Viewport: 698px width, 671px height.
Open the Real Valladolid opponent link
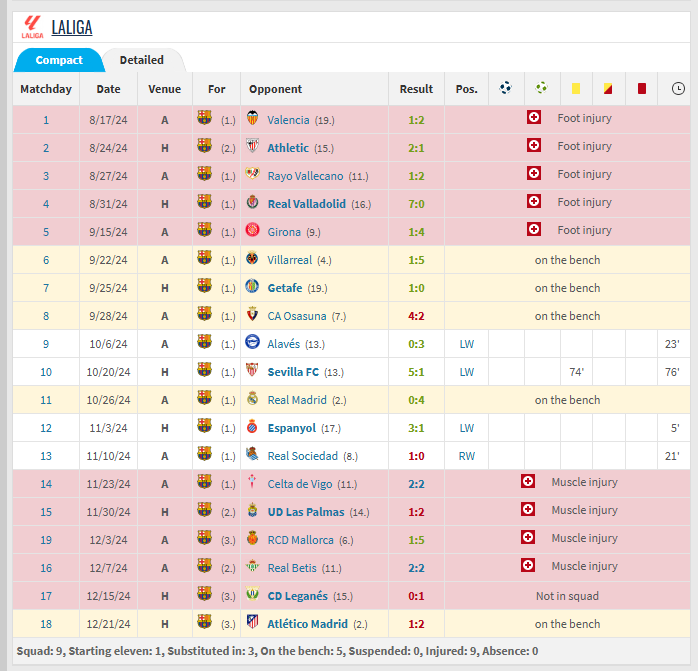[307, 204]
